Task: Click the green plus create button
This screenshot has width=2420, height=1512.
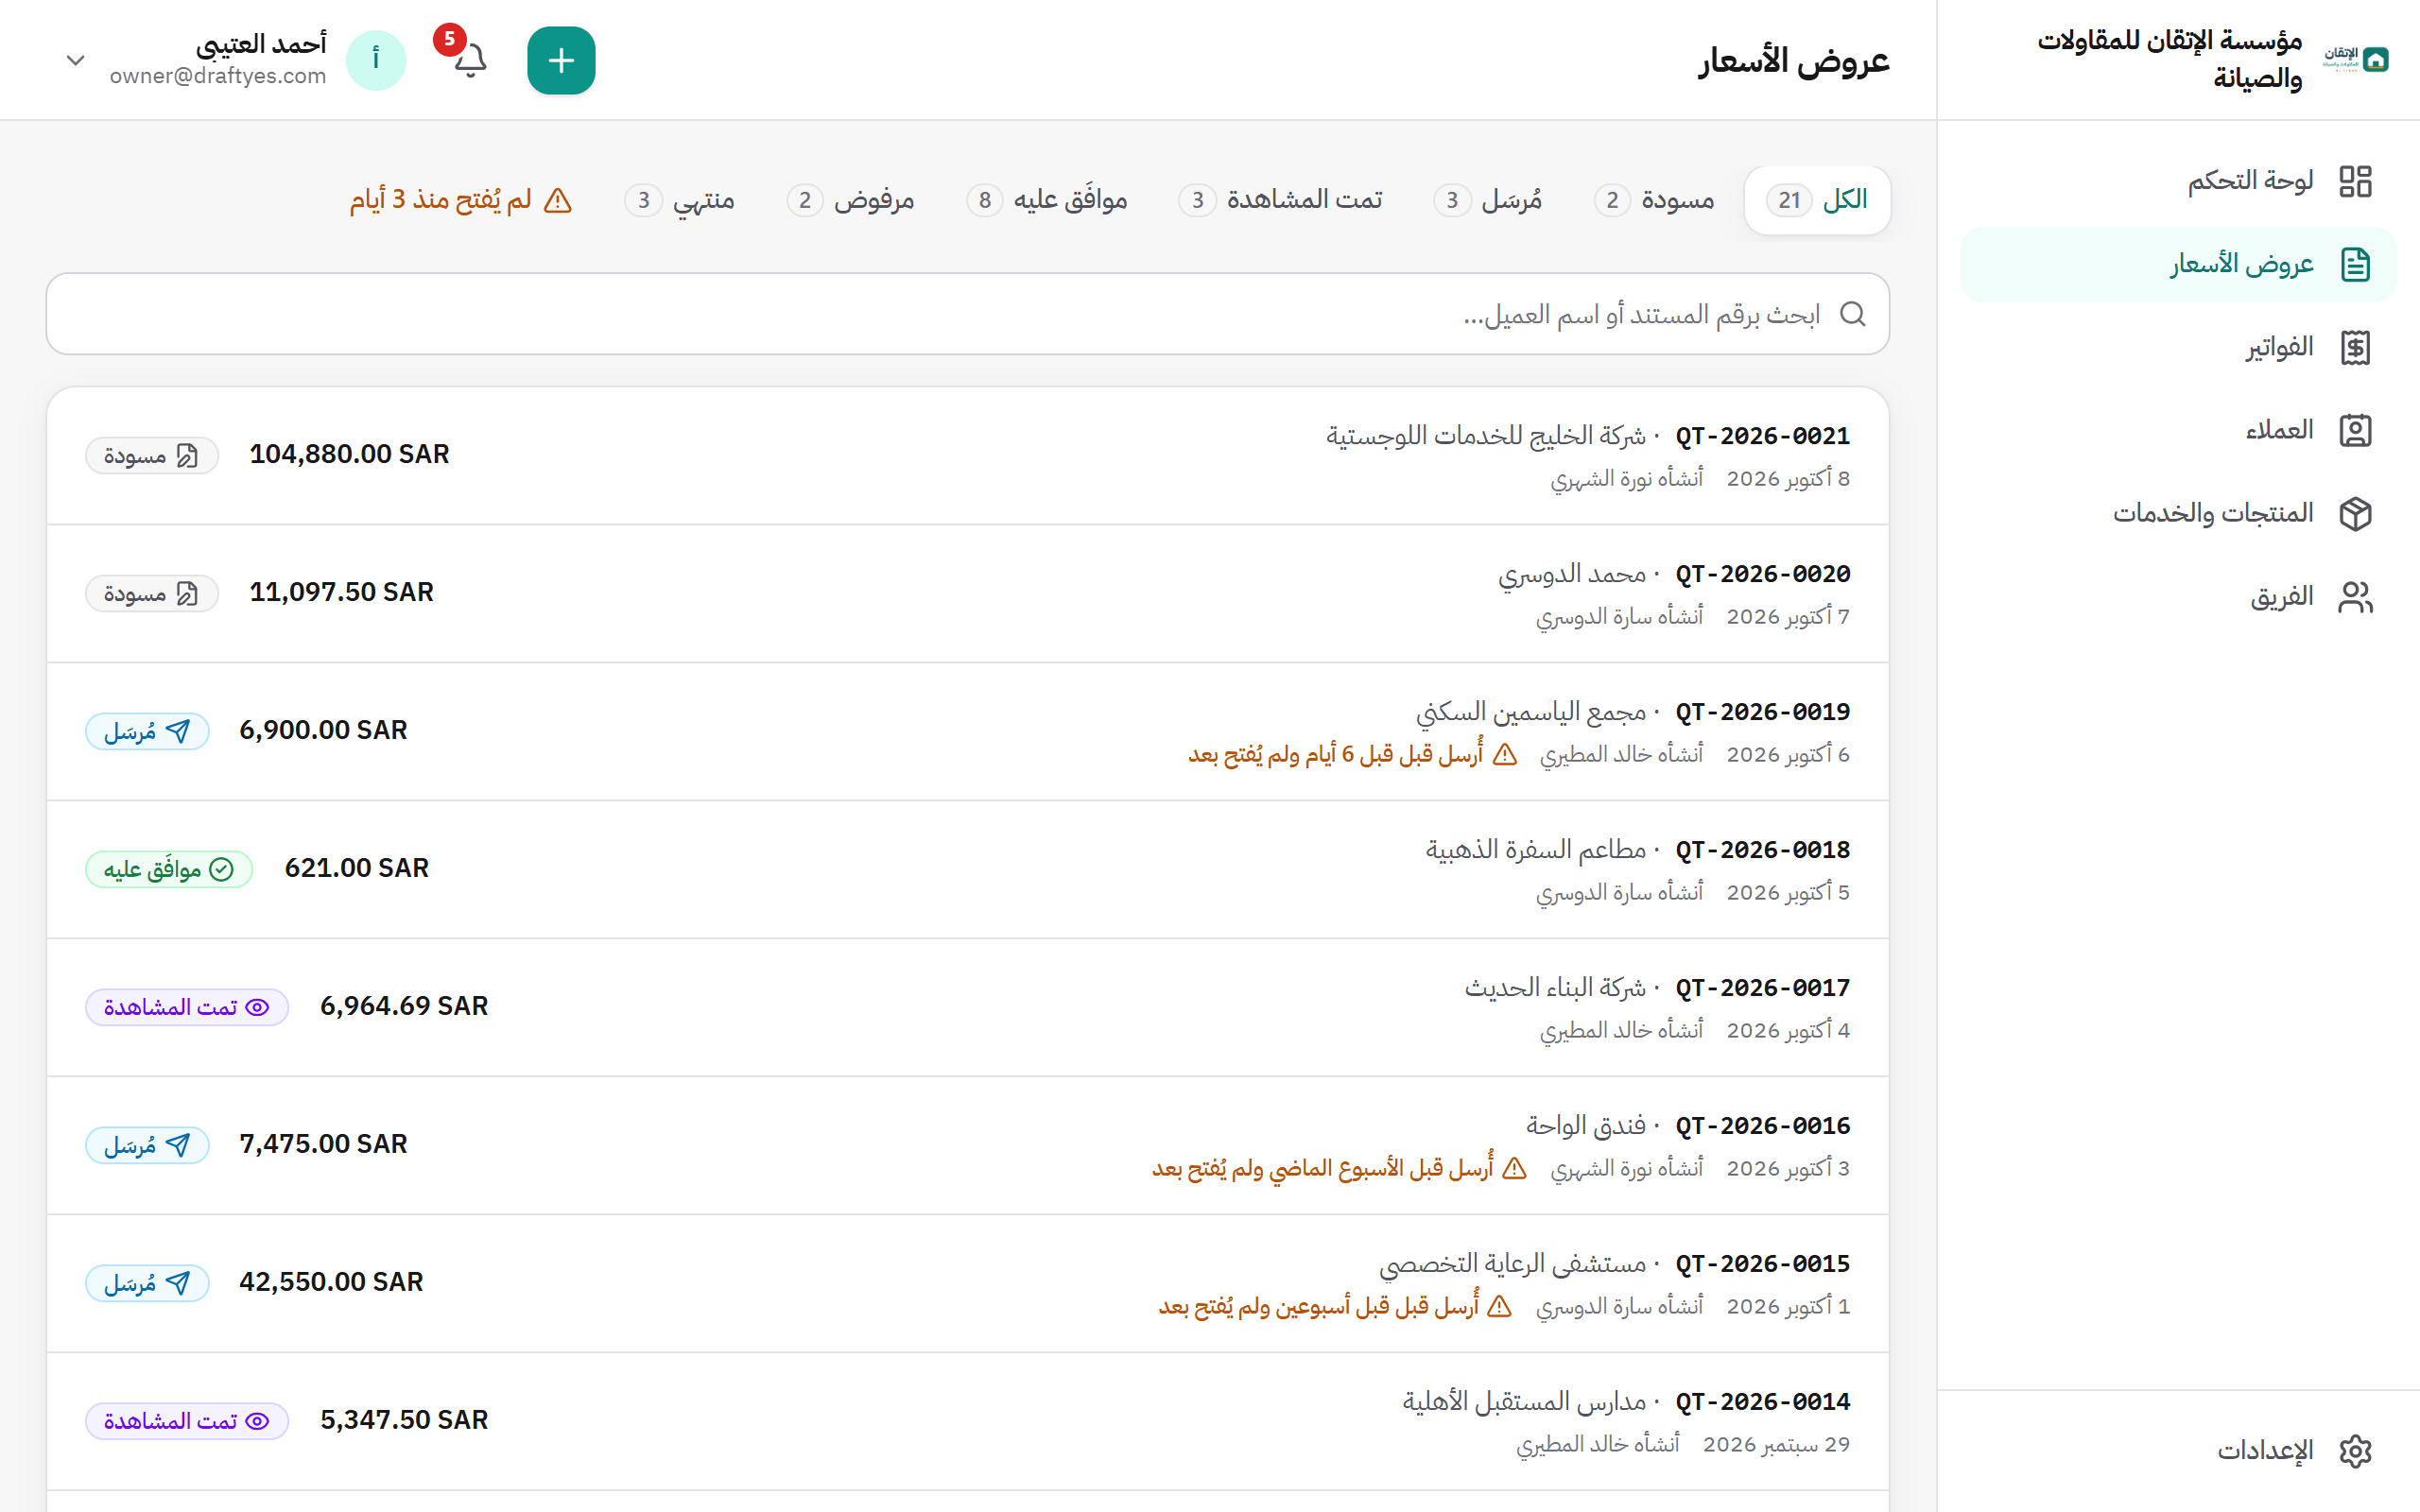Action: tap(561, 60)
